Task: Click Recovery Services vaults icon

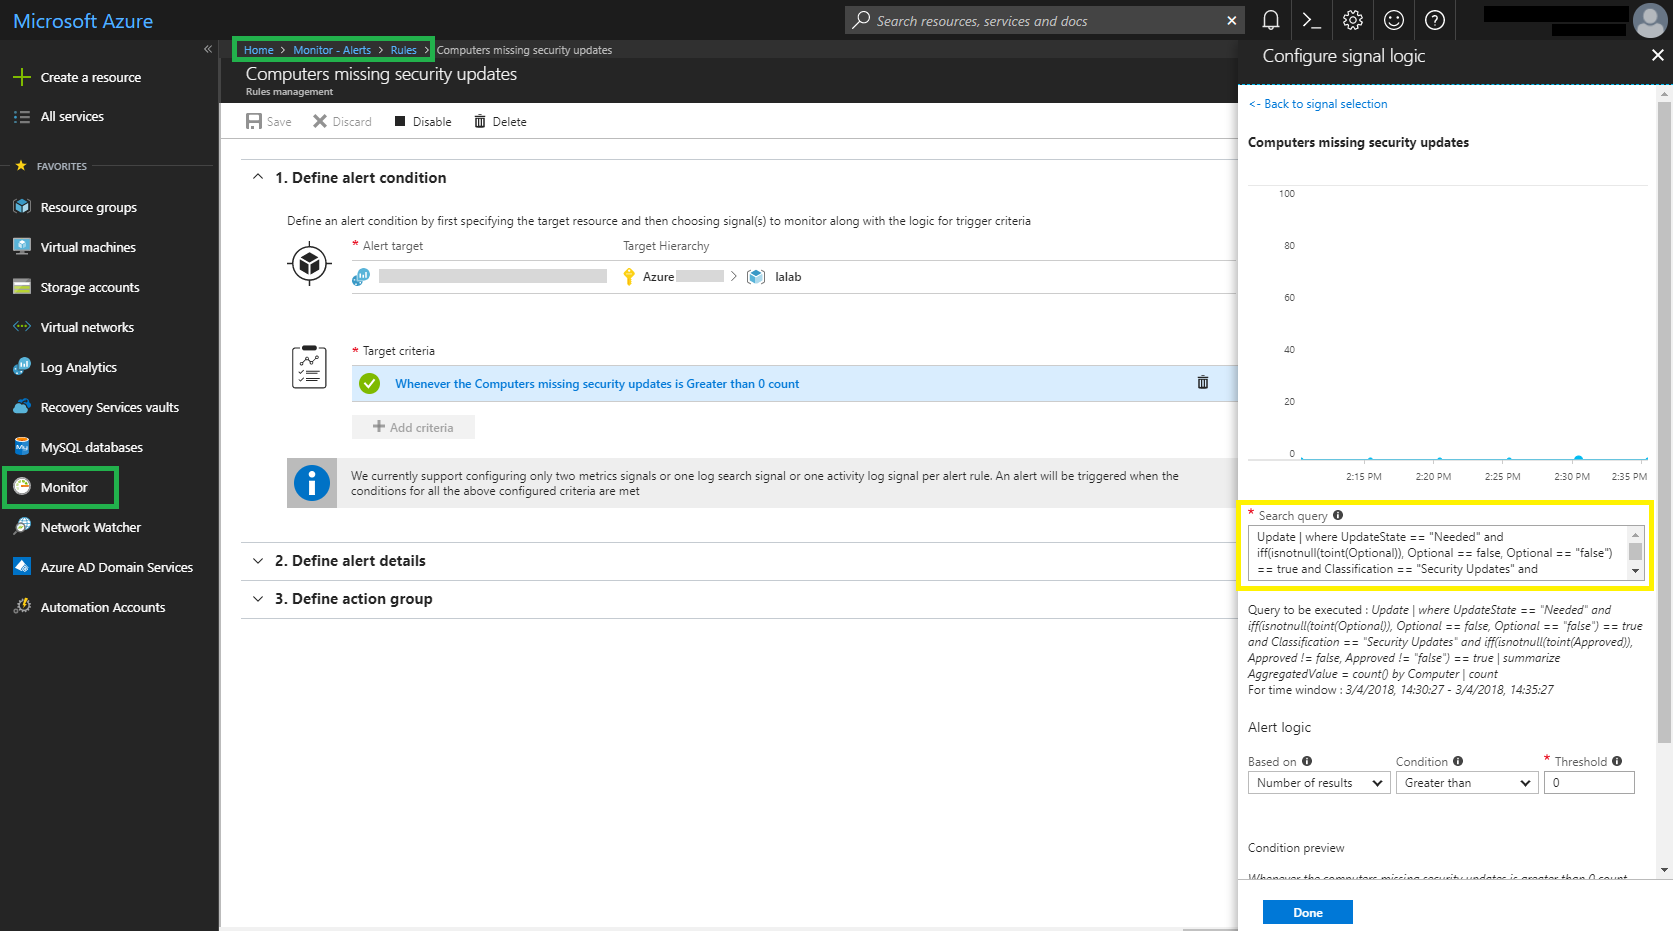Action: 22,406
